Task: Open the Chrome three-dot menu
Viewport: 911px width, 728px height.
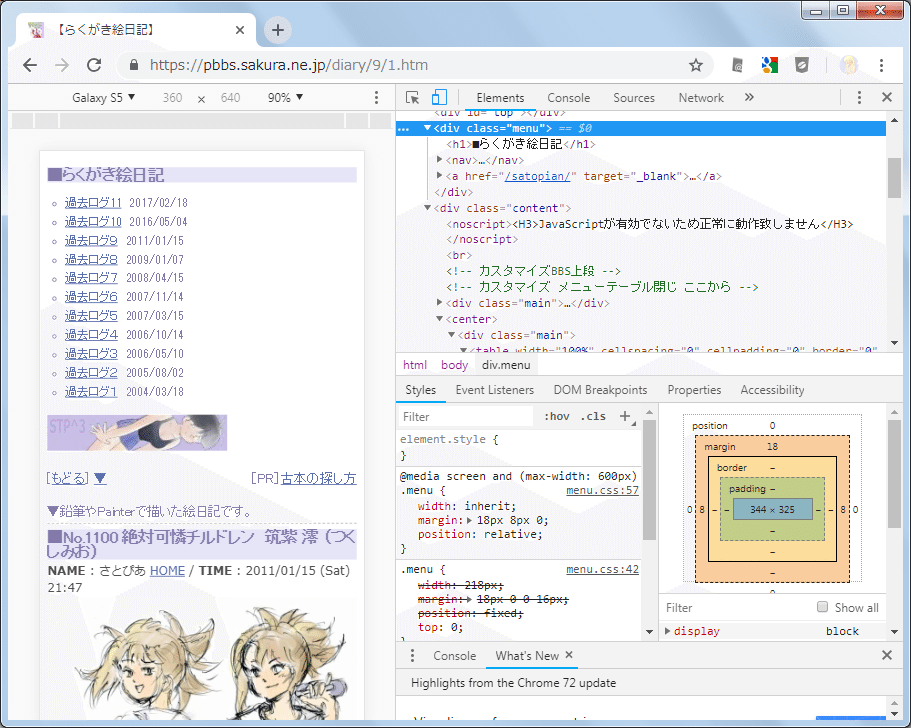Action: pos(881,65)
